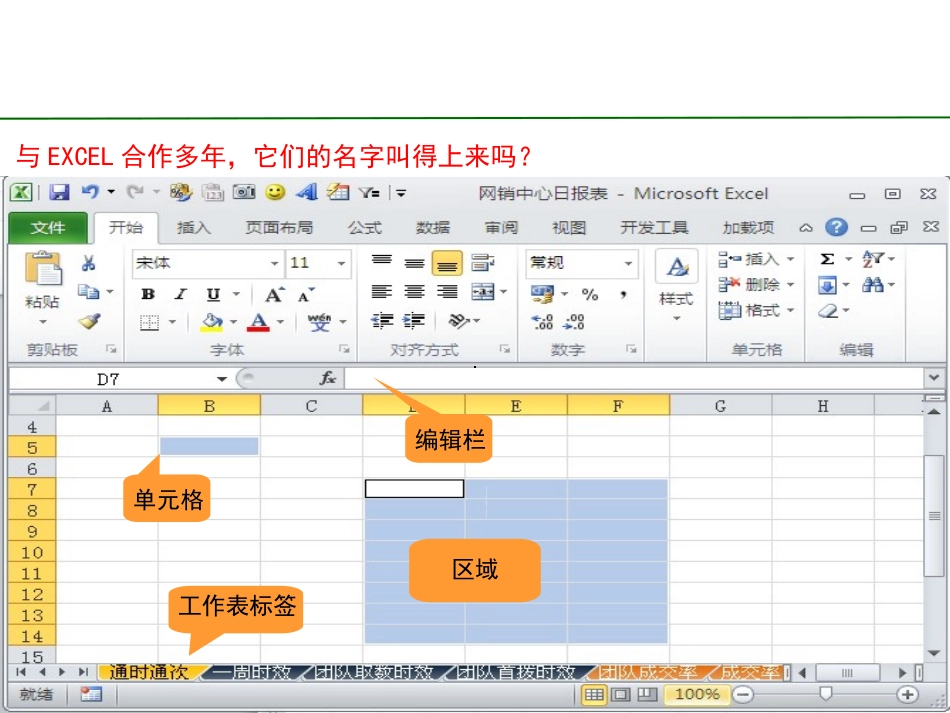Open the 插入 cells dropdown arrow
Viewport: 950px width, 713px height.
point(791,259)
